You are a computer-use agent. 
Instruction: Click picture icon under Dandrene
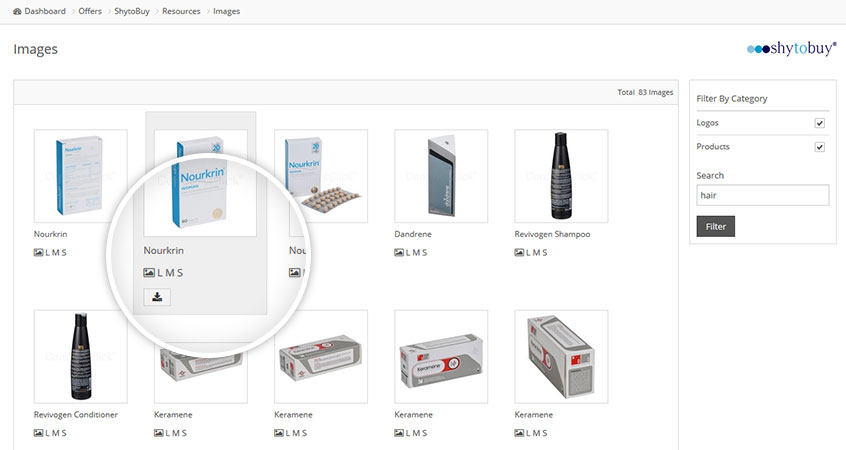click(399, 253)
